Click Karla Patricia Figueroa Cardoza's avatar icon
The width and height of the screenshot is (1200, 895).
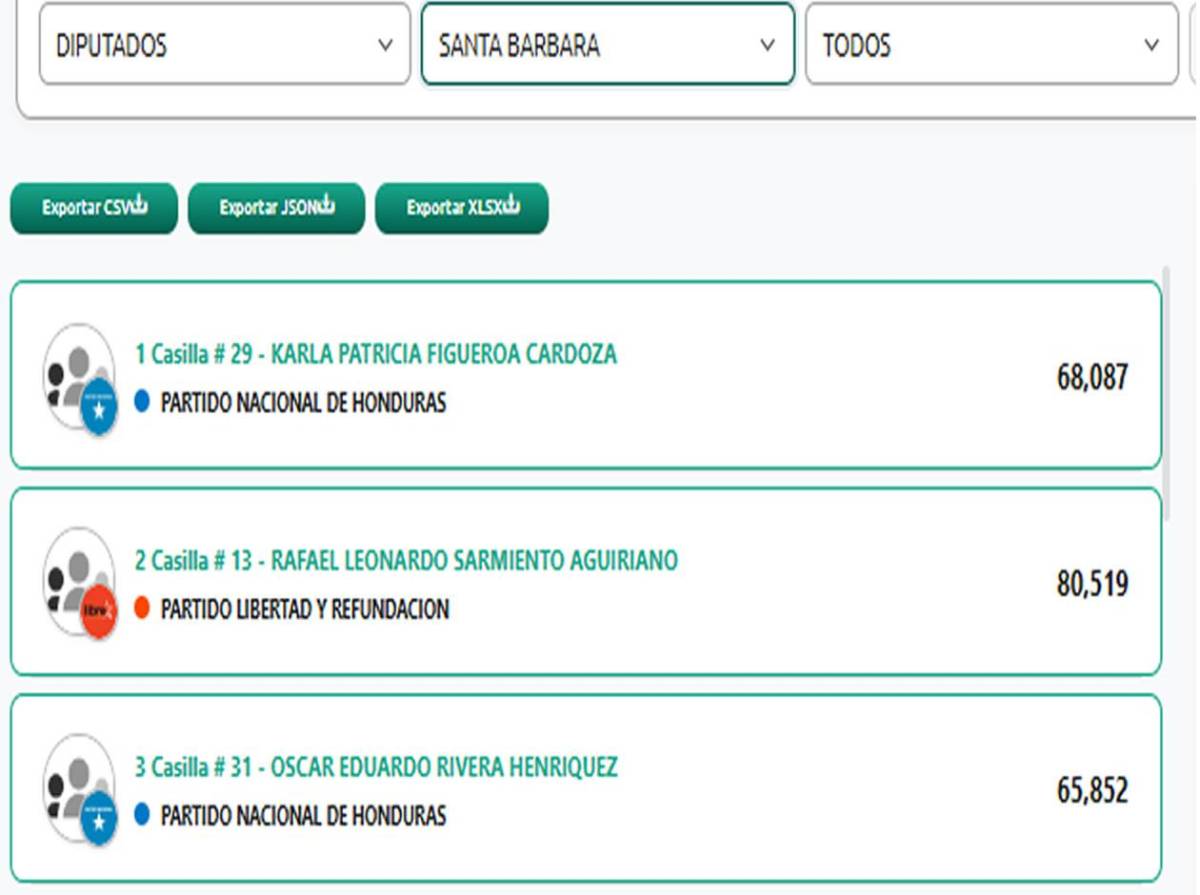pos(77,372)
